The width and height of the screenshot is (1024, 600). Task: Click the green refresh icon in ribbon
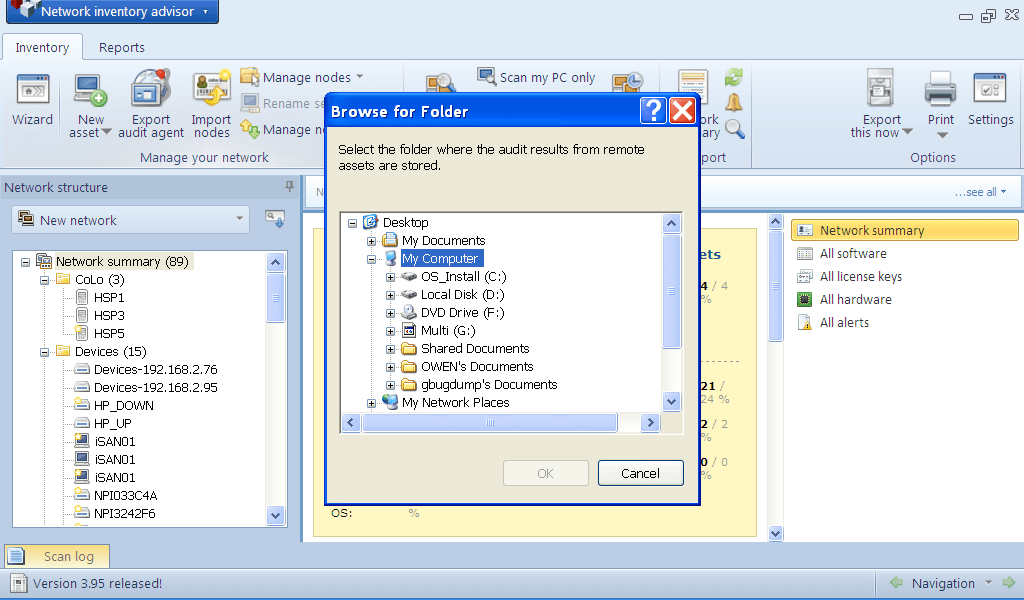coord(733,77)
